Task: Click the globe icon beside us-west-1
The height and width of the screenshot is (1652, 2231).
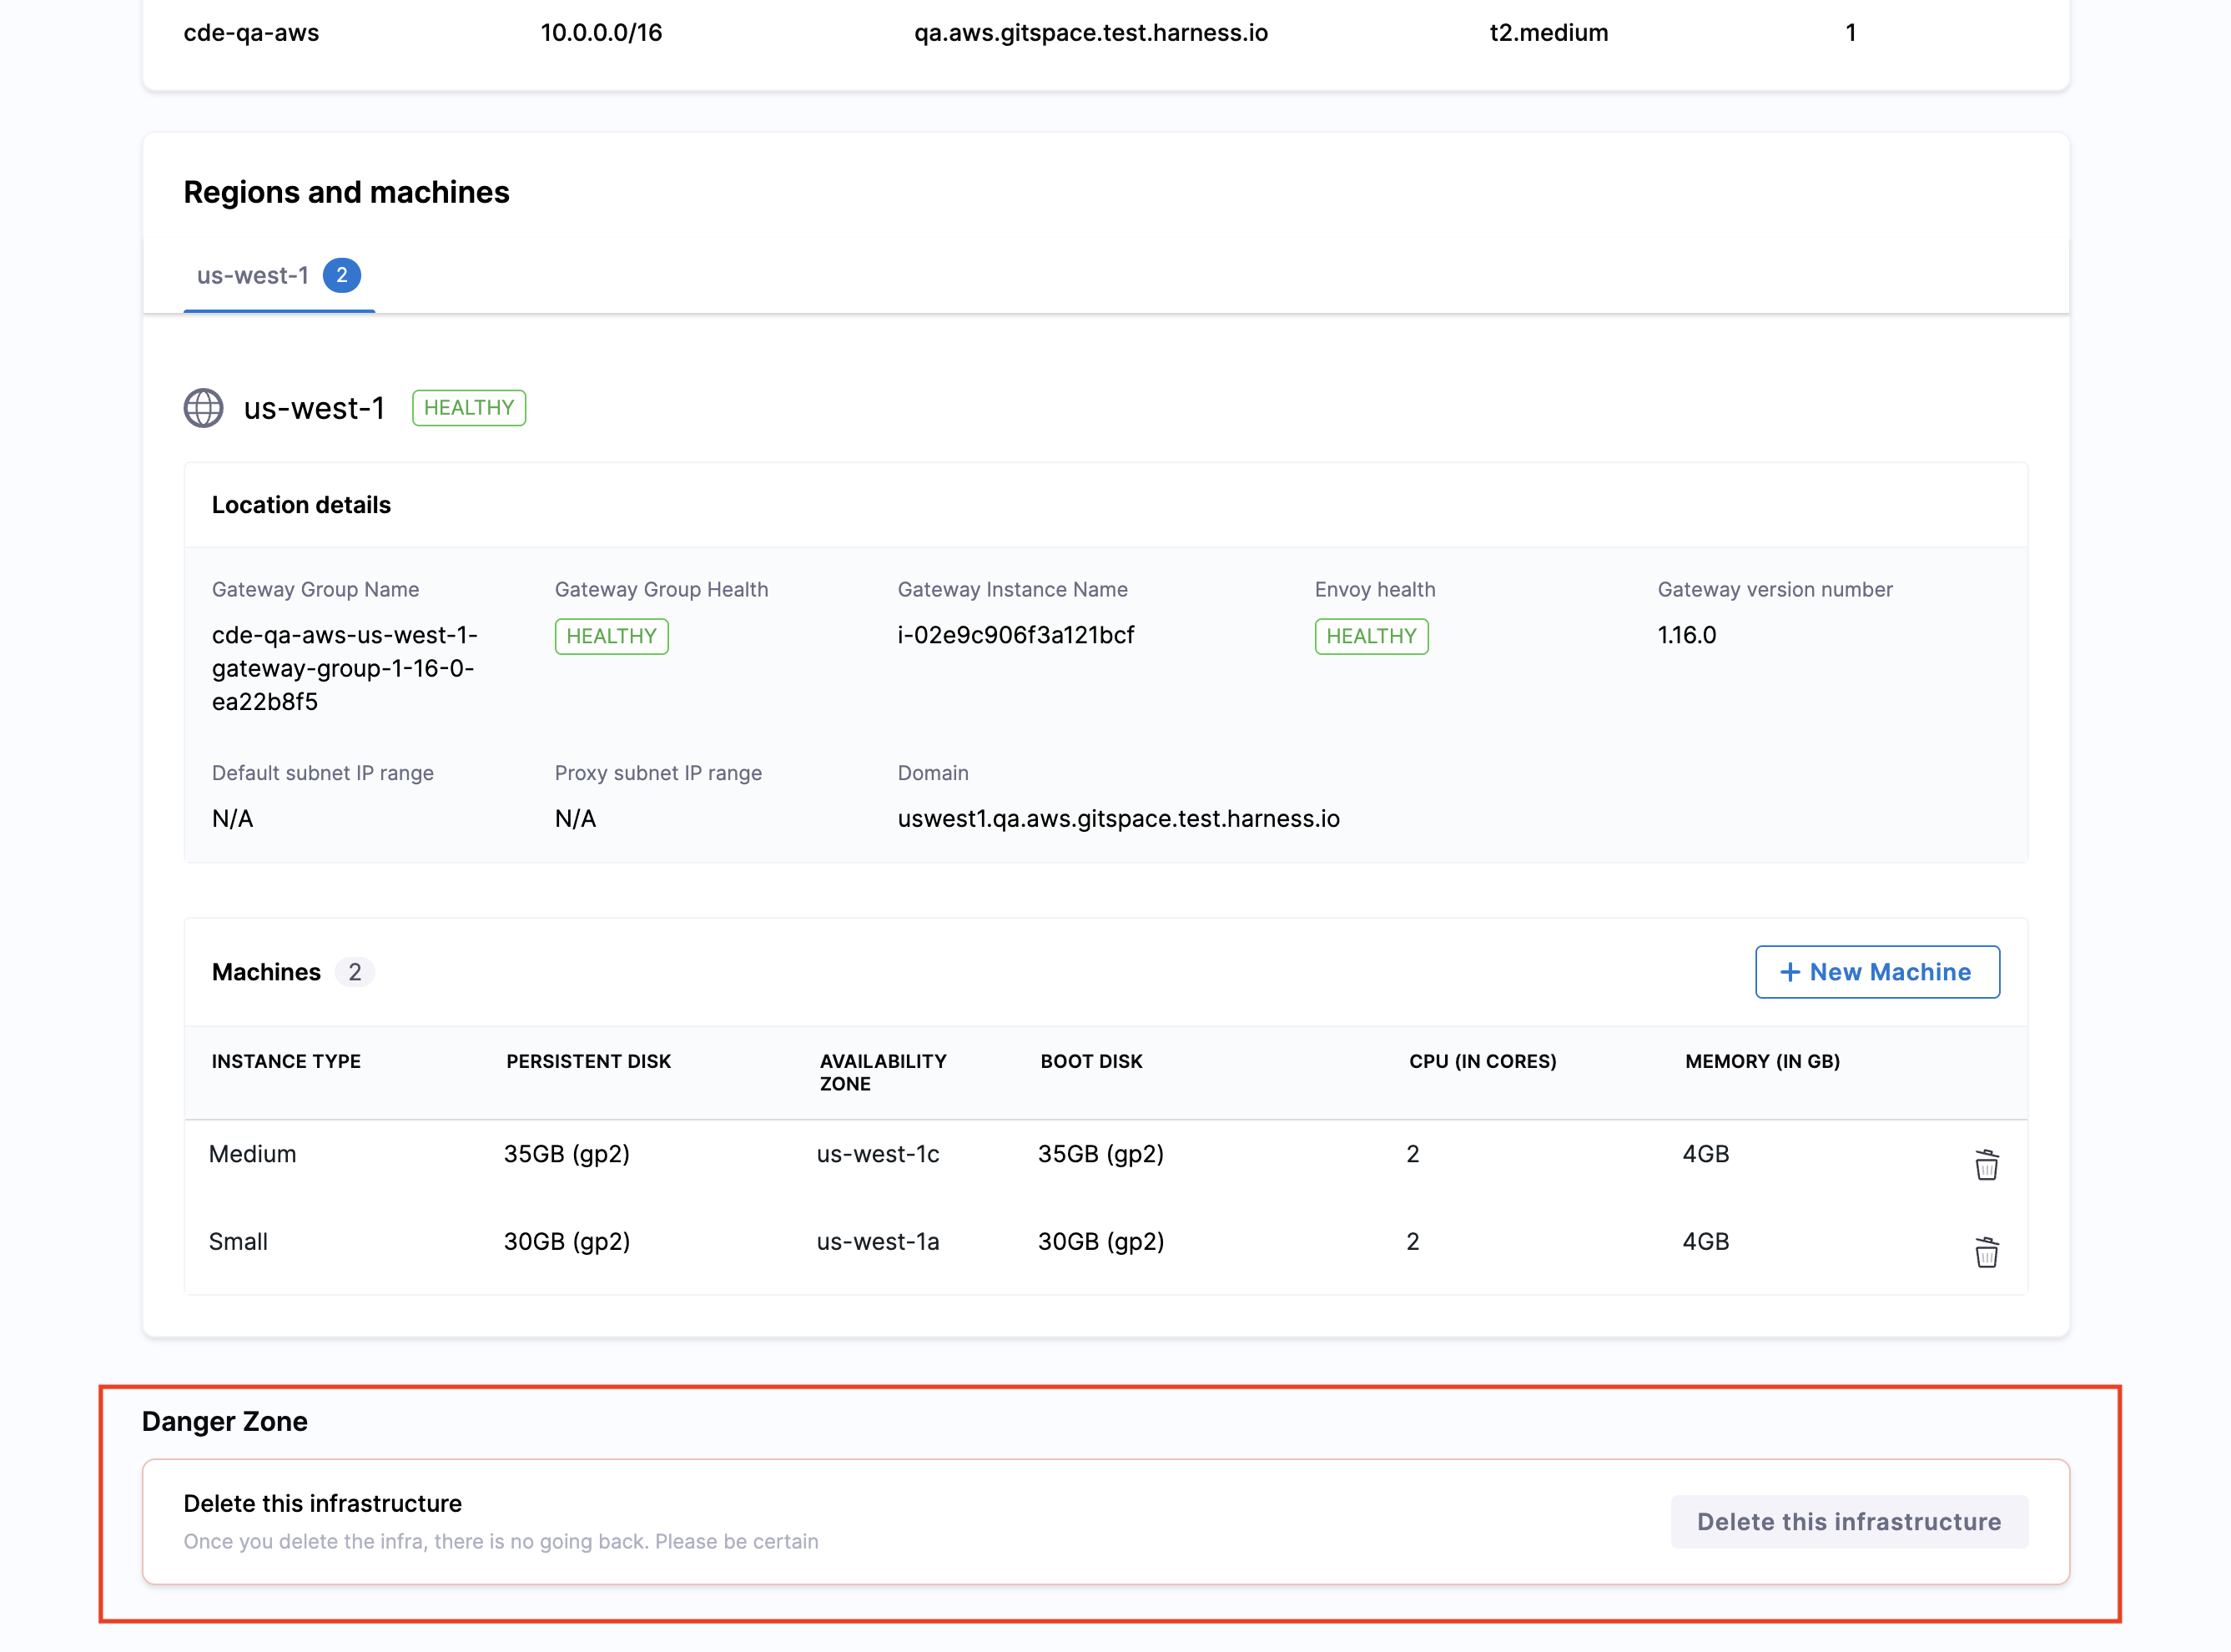Action: 203,408
